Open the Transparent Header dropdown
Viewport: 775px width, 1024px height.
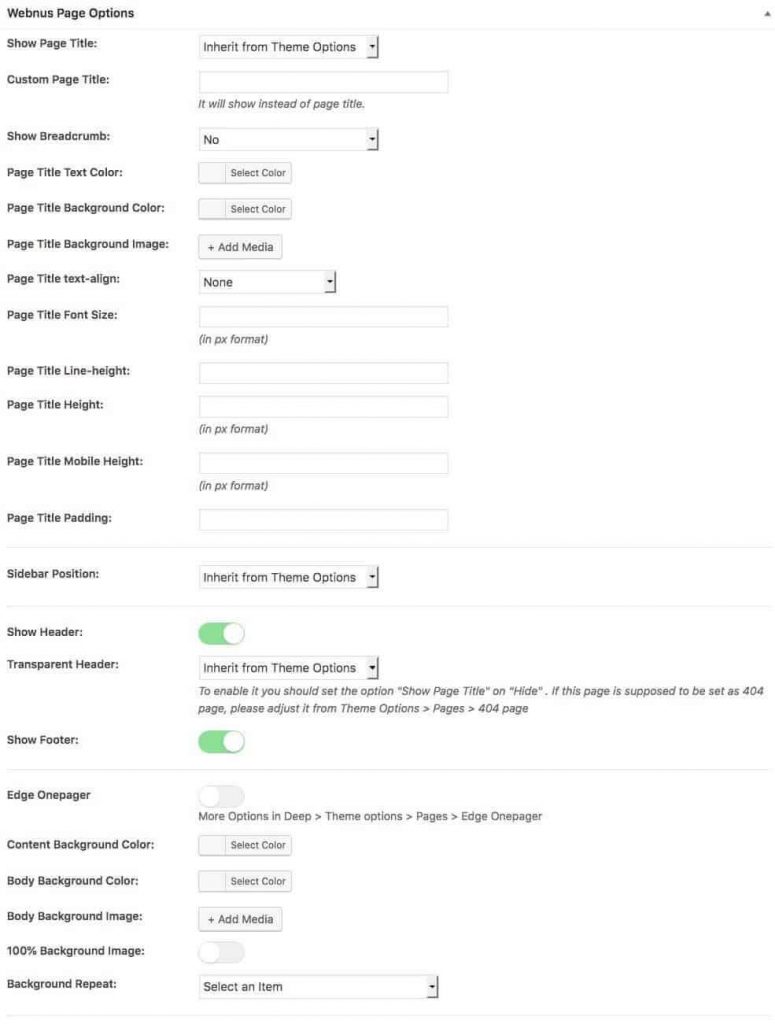pyautogui.click(x=288, y=667)
